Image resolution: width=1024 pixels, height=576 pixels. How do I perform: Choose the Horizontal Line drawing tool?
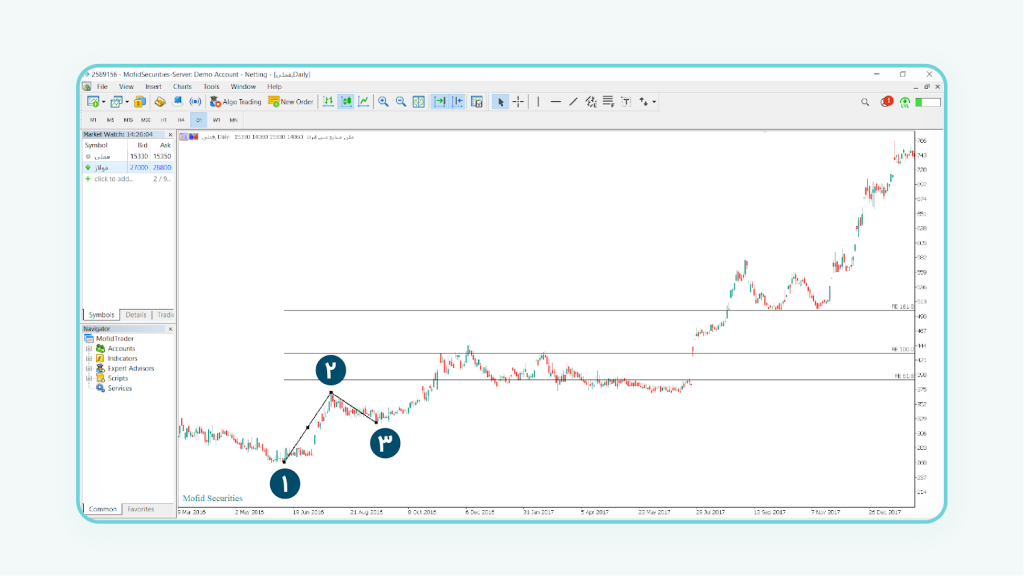(556, 102)
